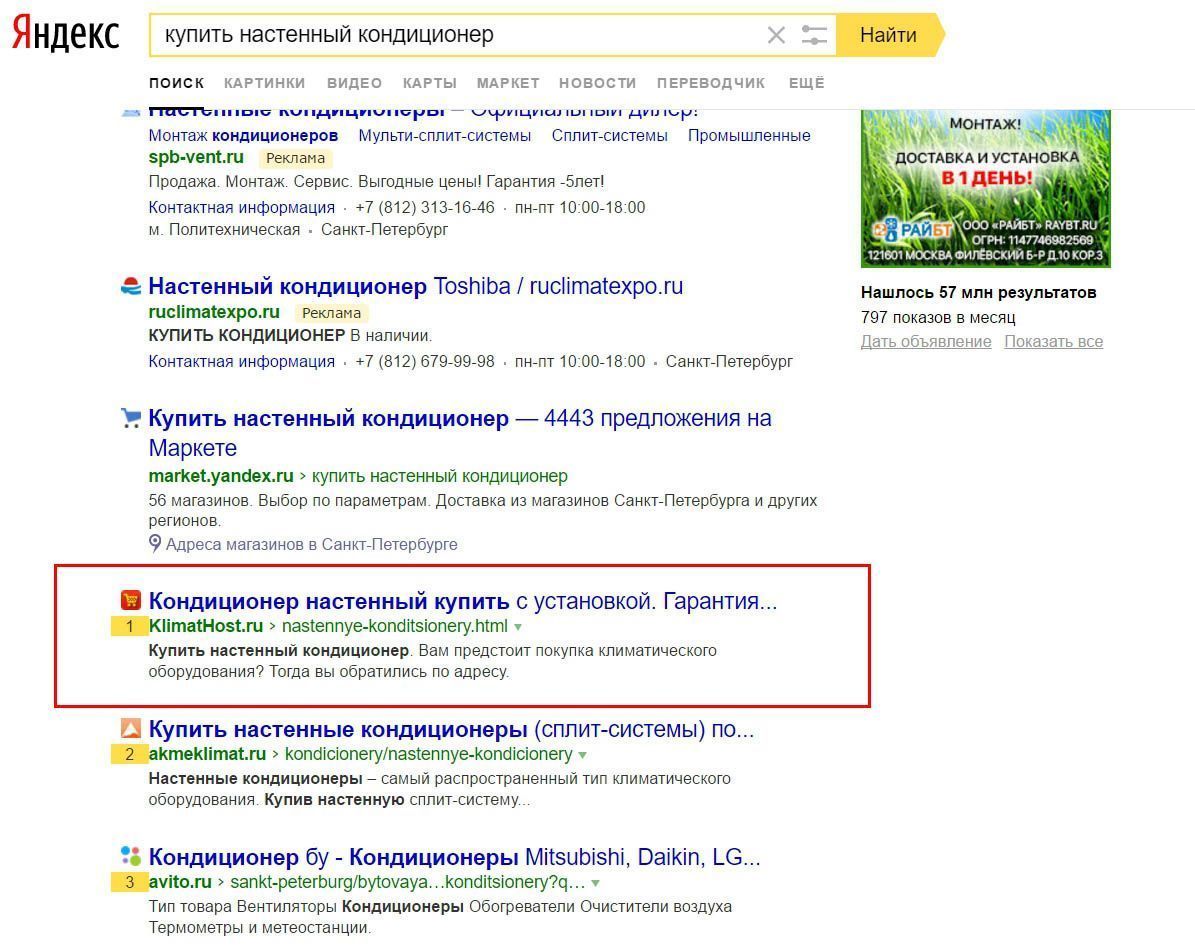Click in the search input field
This screenshot has height=952, width=1195.
[450, 35]
